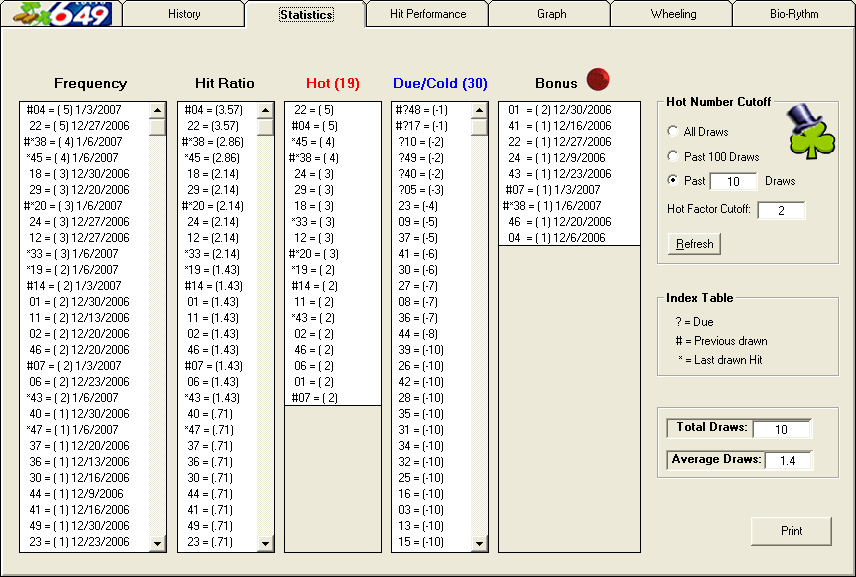The height and width of the screenshot is (577, 856).
Task: Go to the Wheeling tab
Action: click(672, 14)
